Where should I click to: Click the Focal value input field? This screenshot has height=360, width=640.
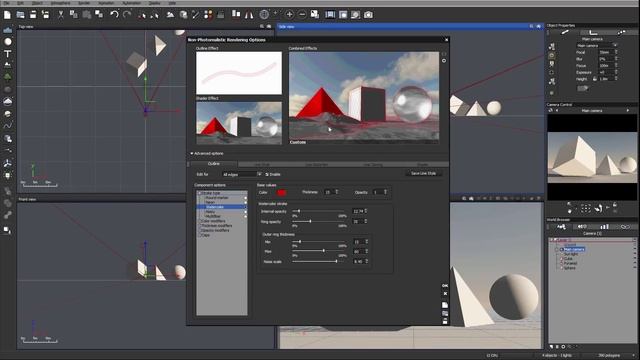(606, 52)
